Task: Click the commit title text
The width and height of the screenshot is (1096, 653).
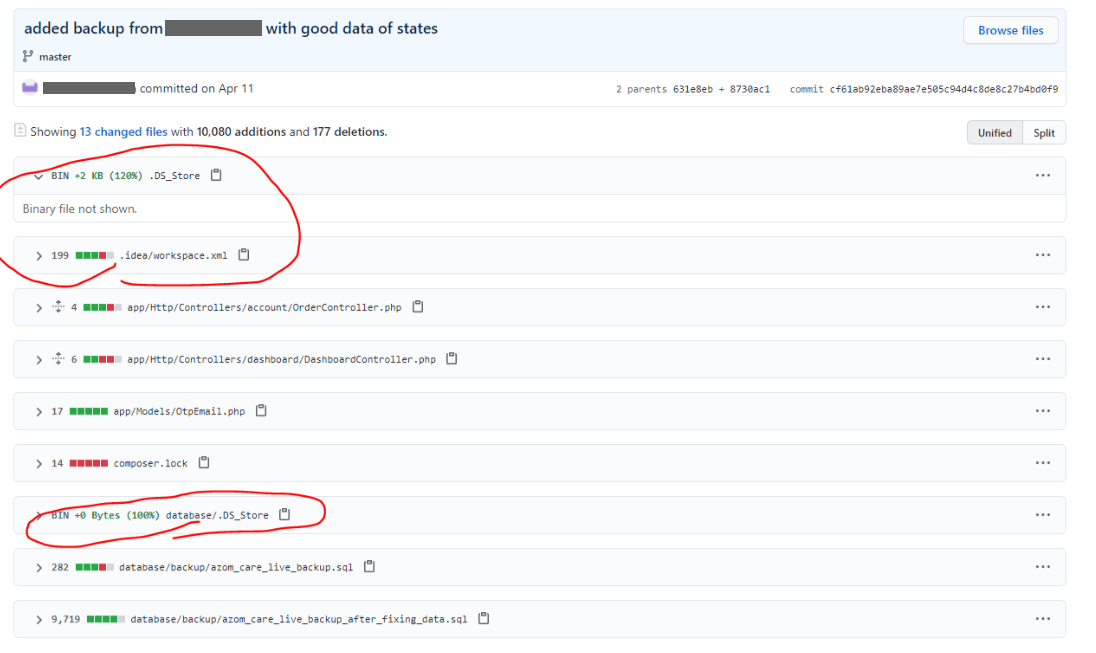Action: (x=231, y=28)
